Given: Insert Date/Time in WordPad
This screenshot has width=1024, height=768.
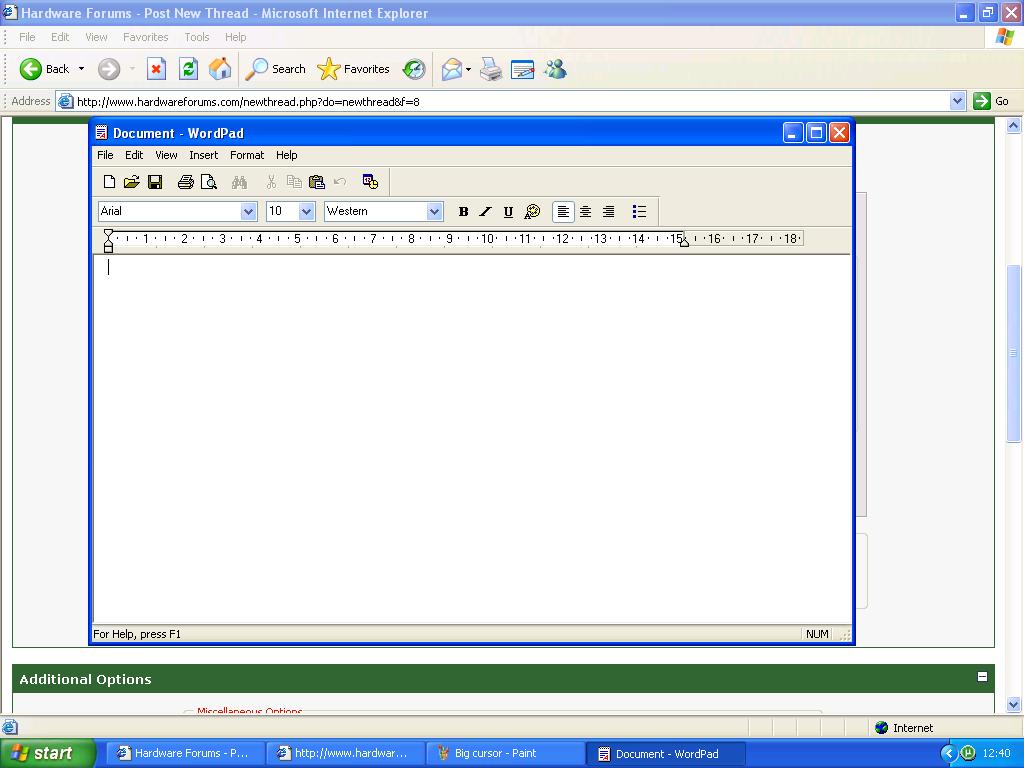Looking at the screenshot, I should tap(370, 182).
